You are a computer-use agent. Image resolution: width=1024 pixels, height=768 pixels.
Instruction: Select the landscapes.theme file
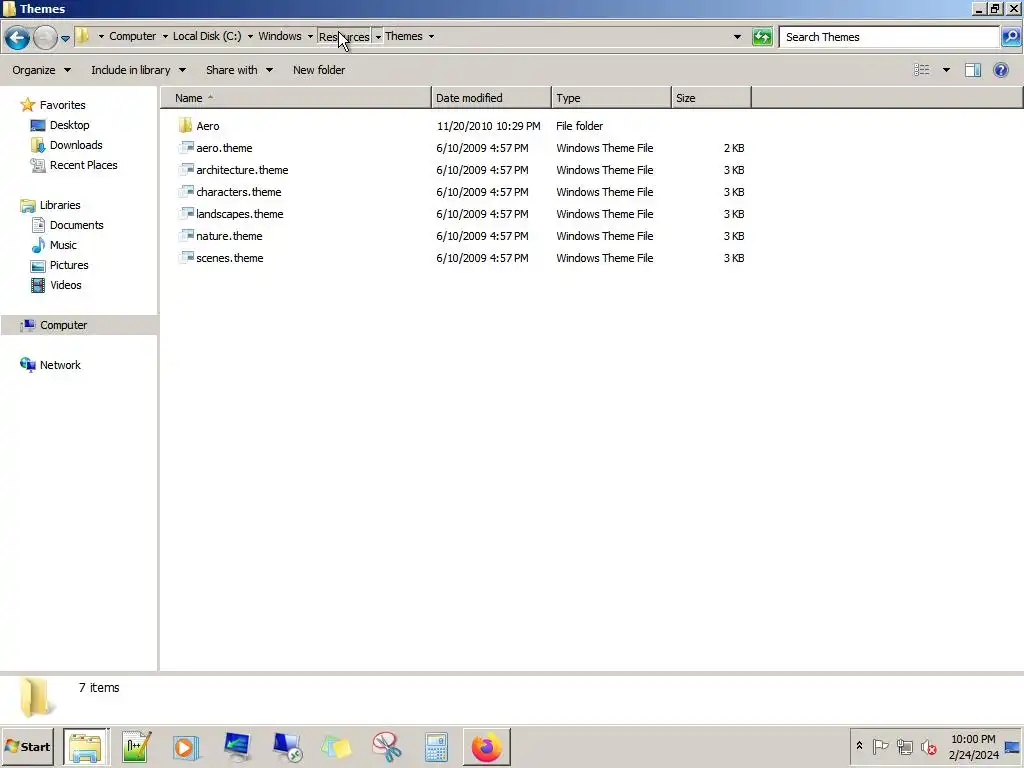click(x=240, y=214)
